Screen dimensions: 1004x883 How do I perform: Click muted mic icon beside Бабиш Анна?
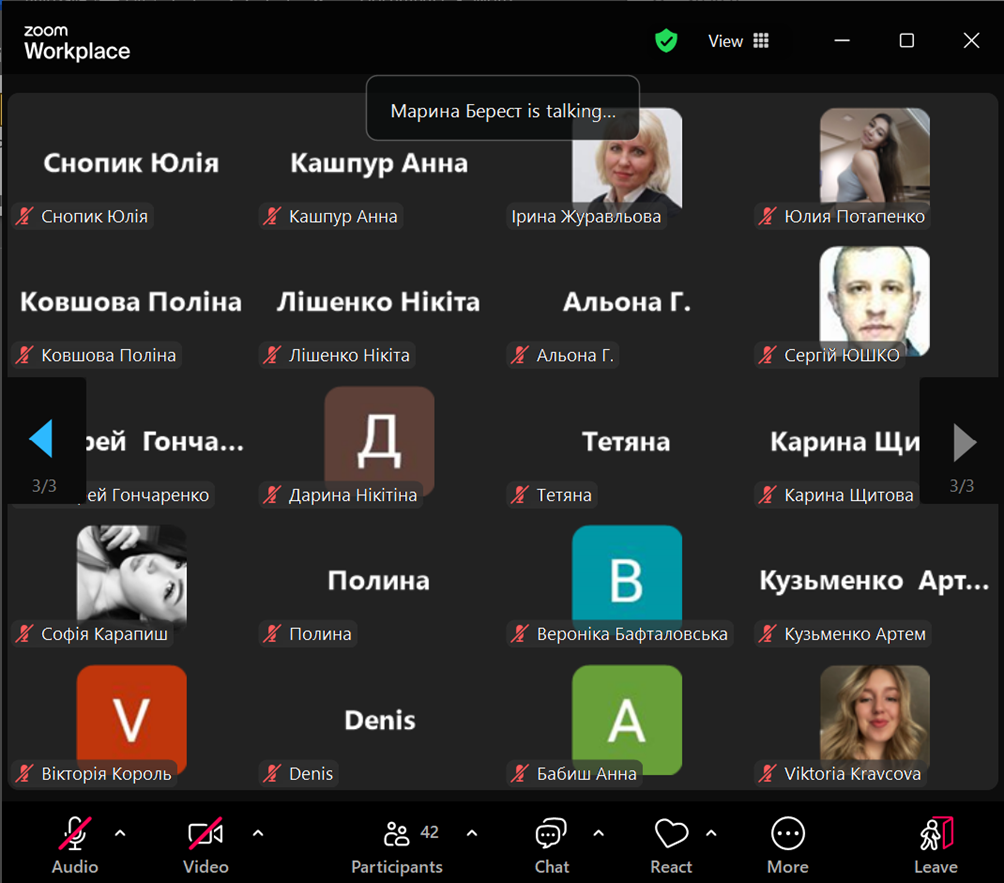tap(519, 774)
